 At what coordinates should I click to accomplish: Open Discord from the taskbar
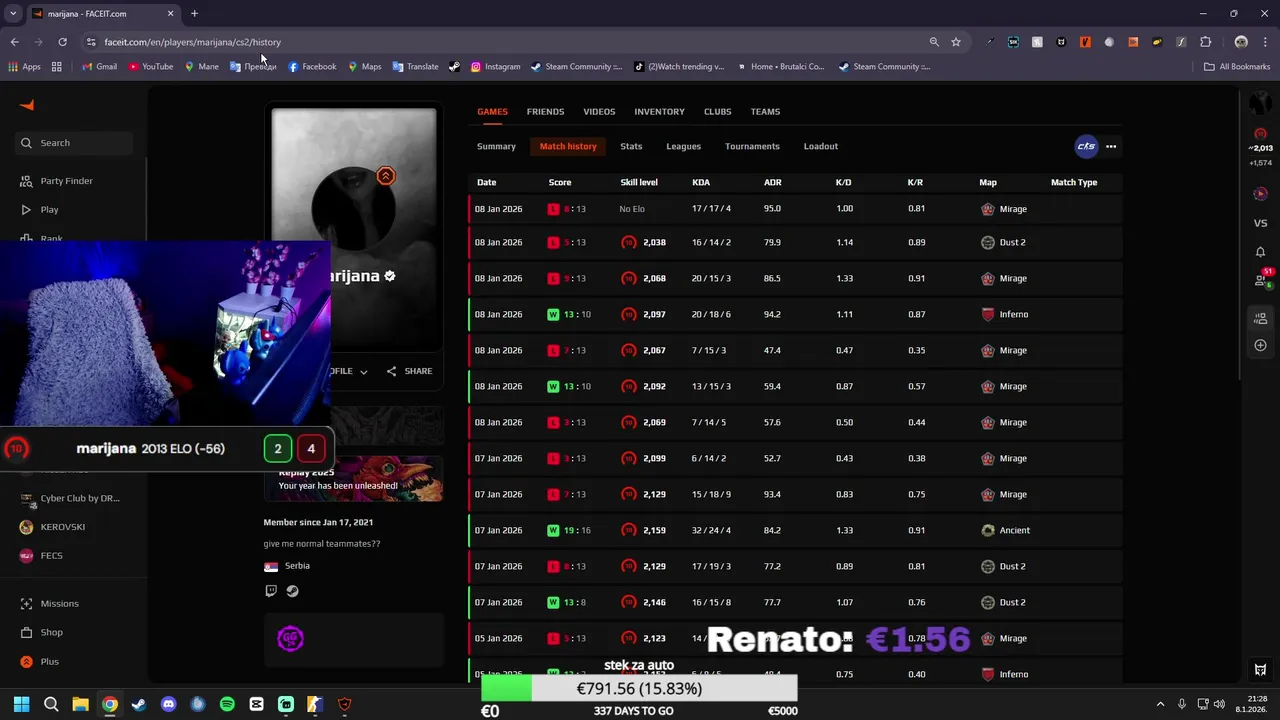pos(168,704)
